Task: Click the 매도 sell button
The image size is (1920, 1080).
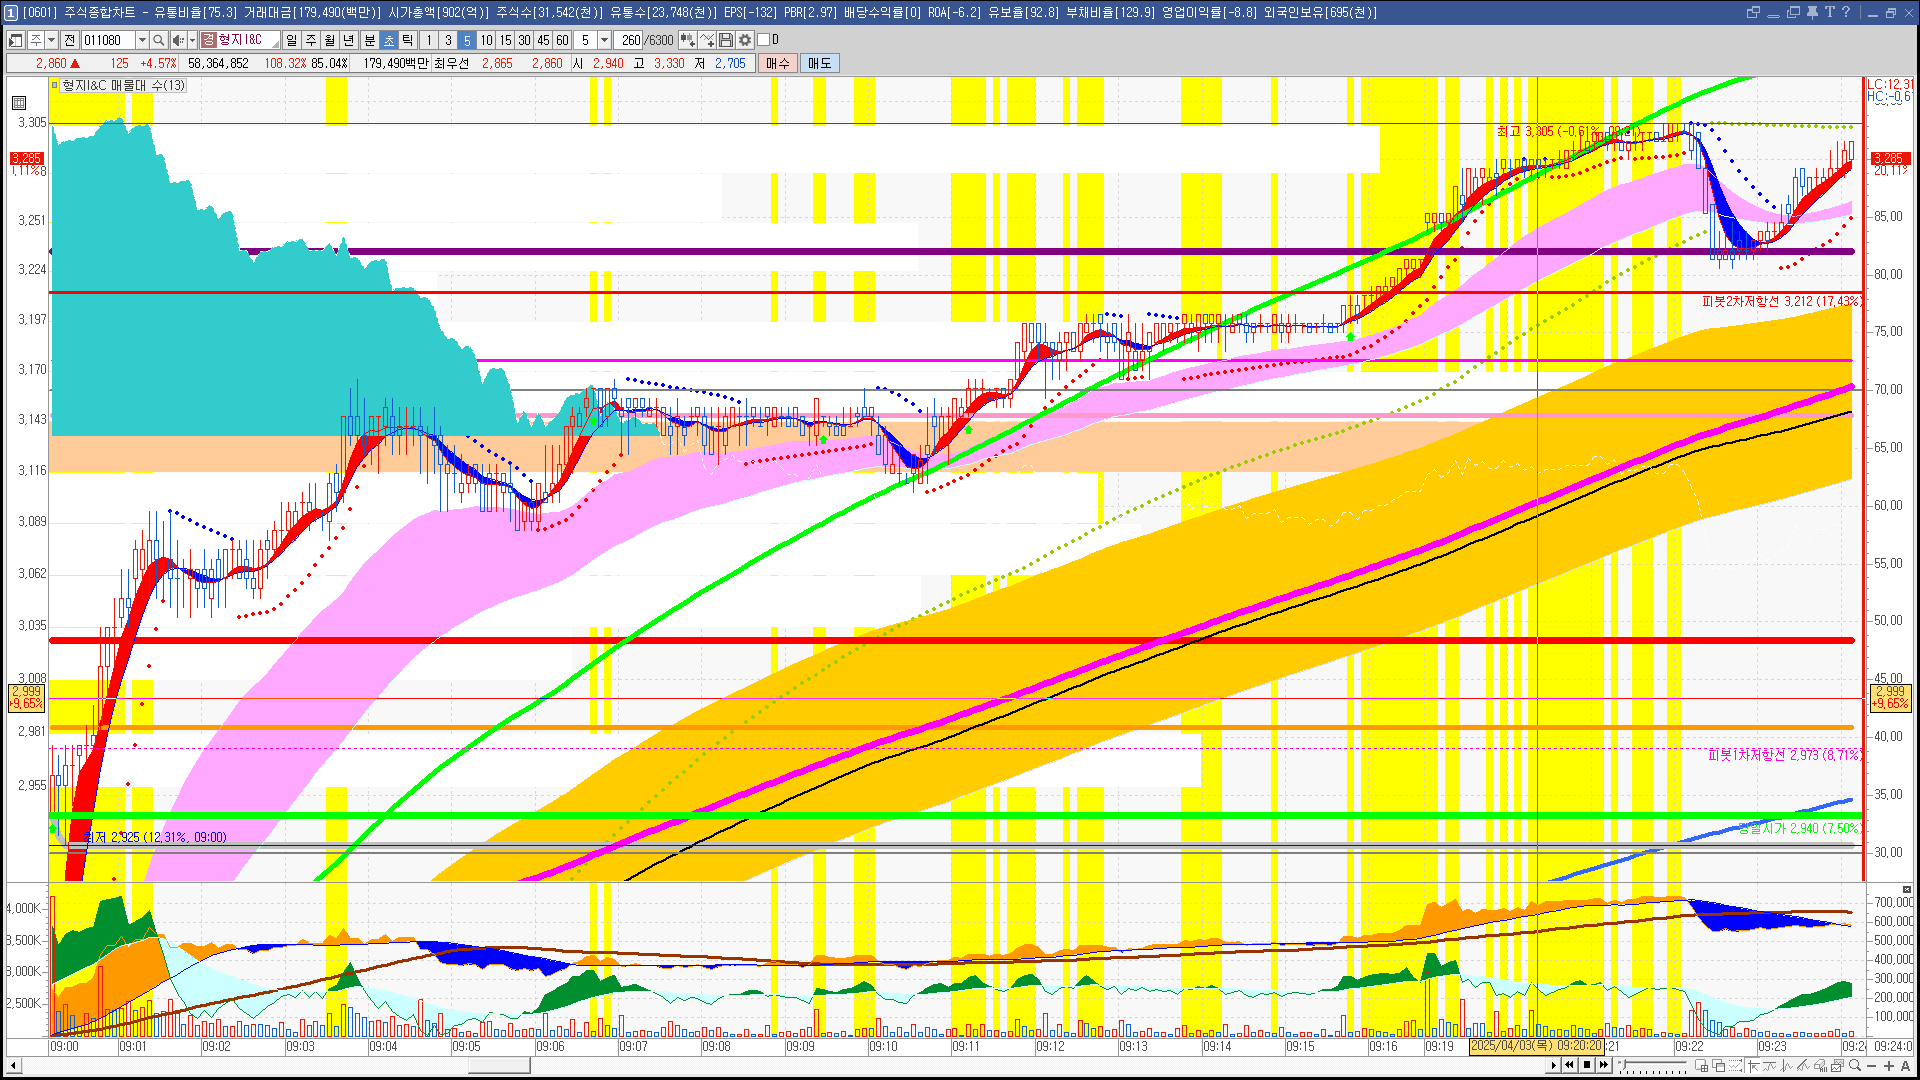Action: [820, 63]
